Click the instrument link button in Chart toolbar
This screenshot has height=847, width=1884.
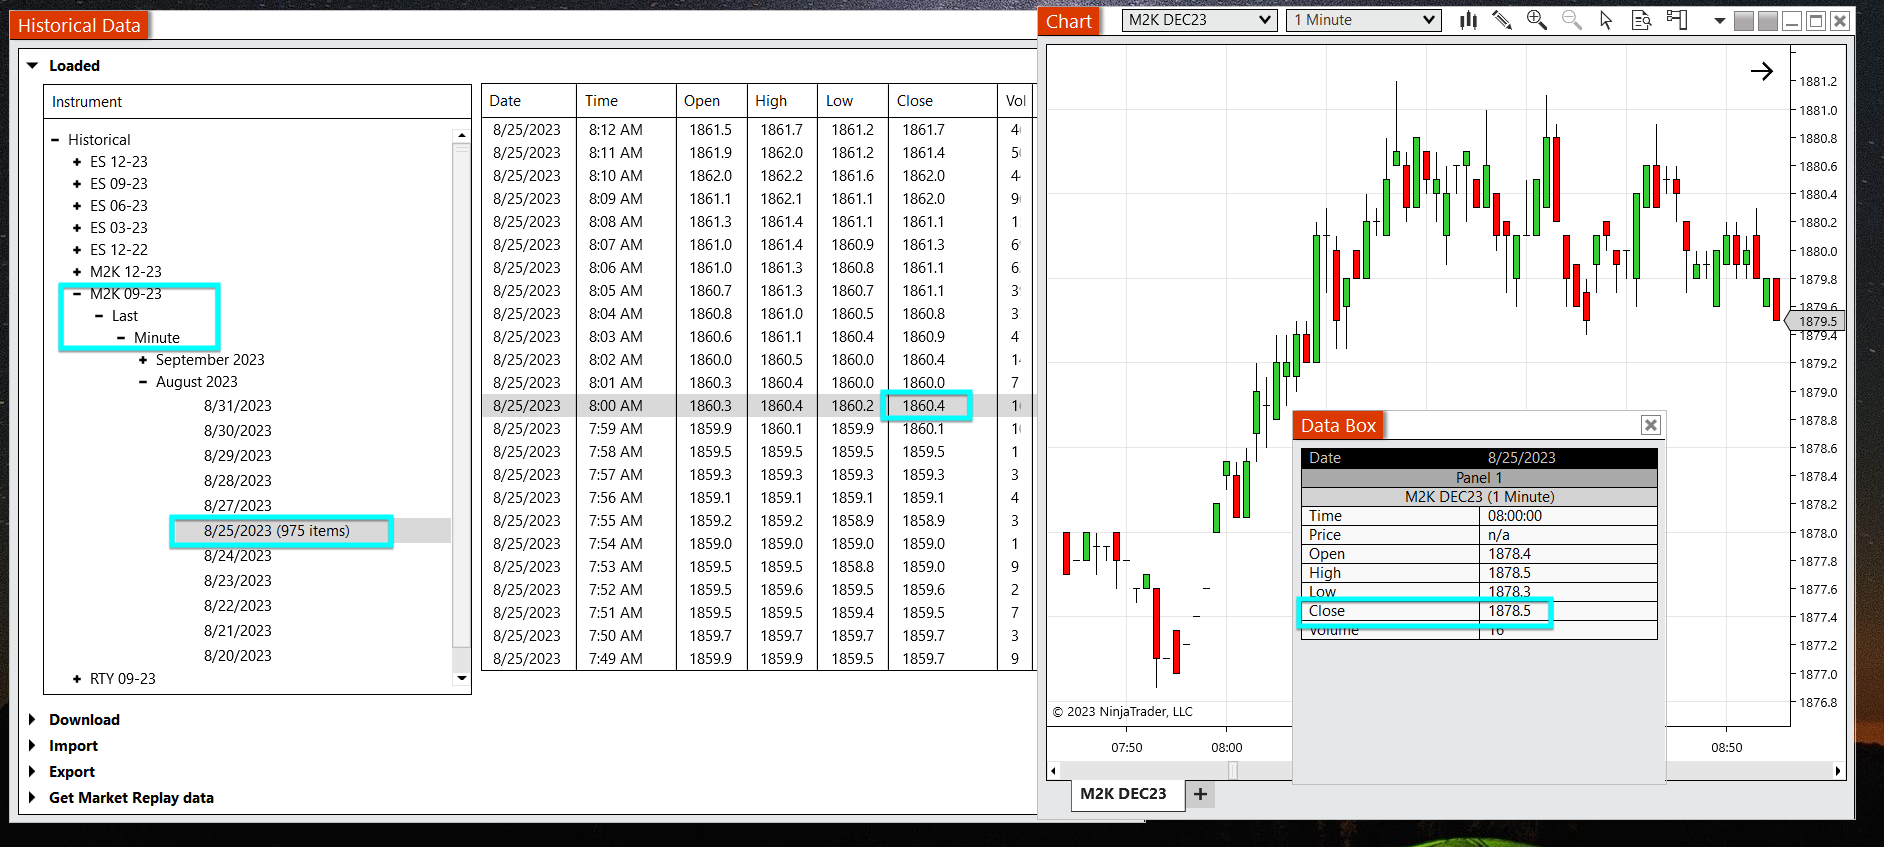1744,21
